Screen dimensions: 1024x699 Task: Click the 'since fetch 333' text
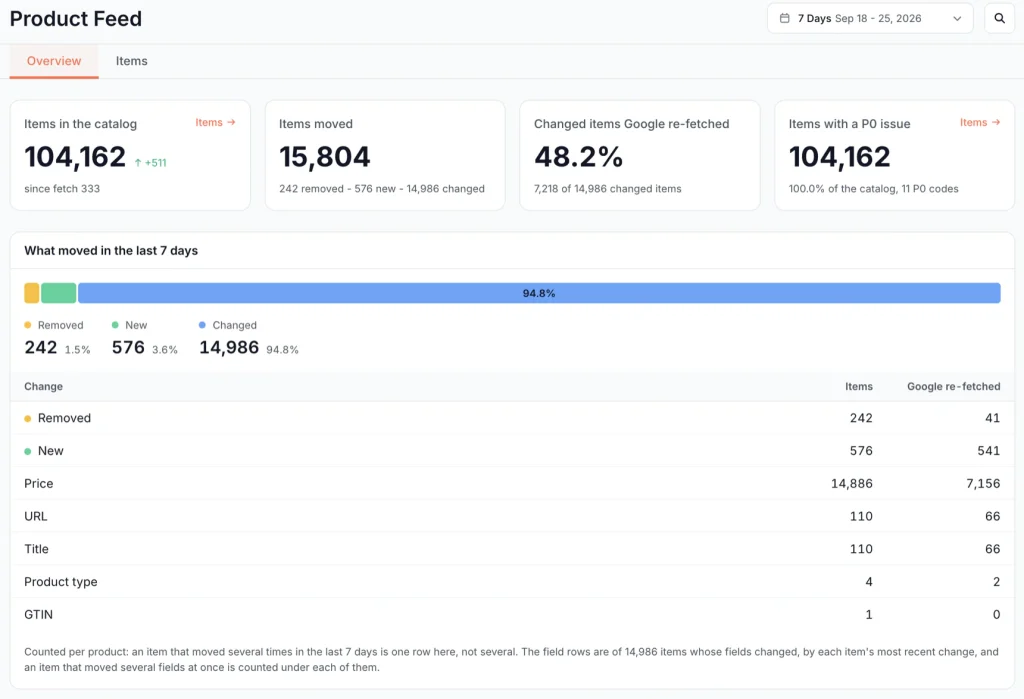coord(62,189)
